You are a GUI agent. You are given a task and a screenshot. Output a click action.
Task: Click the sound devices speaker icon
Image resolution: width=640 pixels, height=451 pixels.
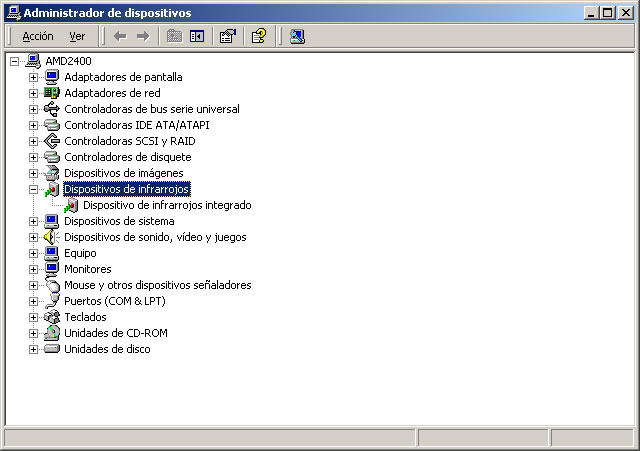[x=52, y=237]
